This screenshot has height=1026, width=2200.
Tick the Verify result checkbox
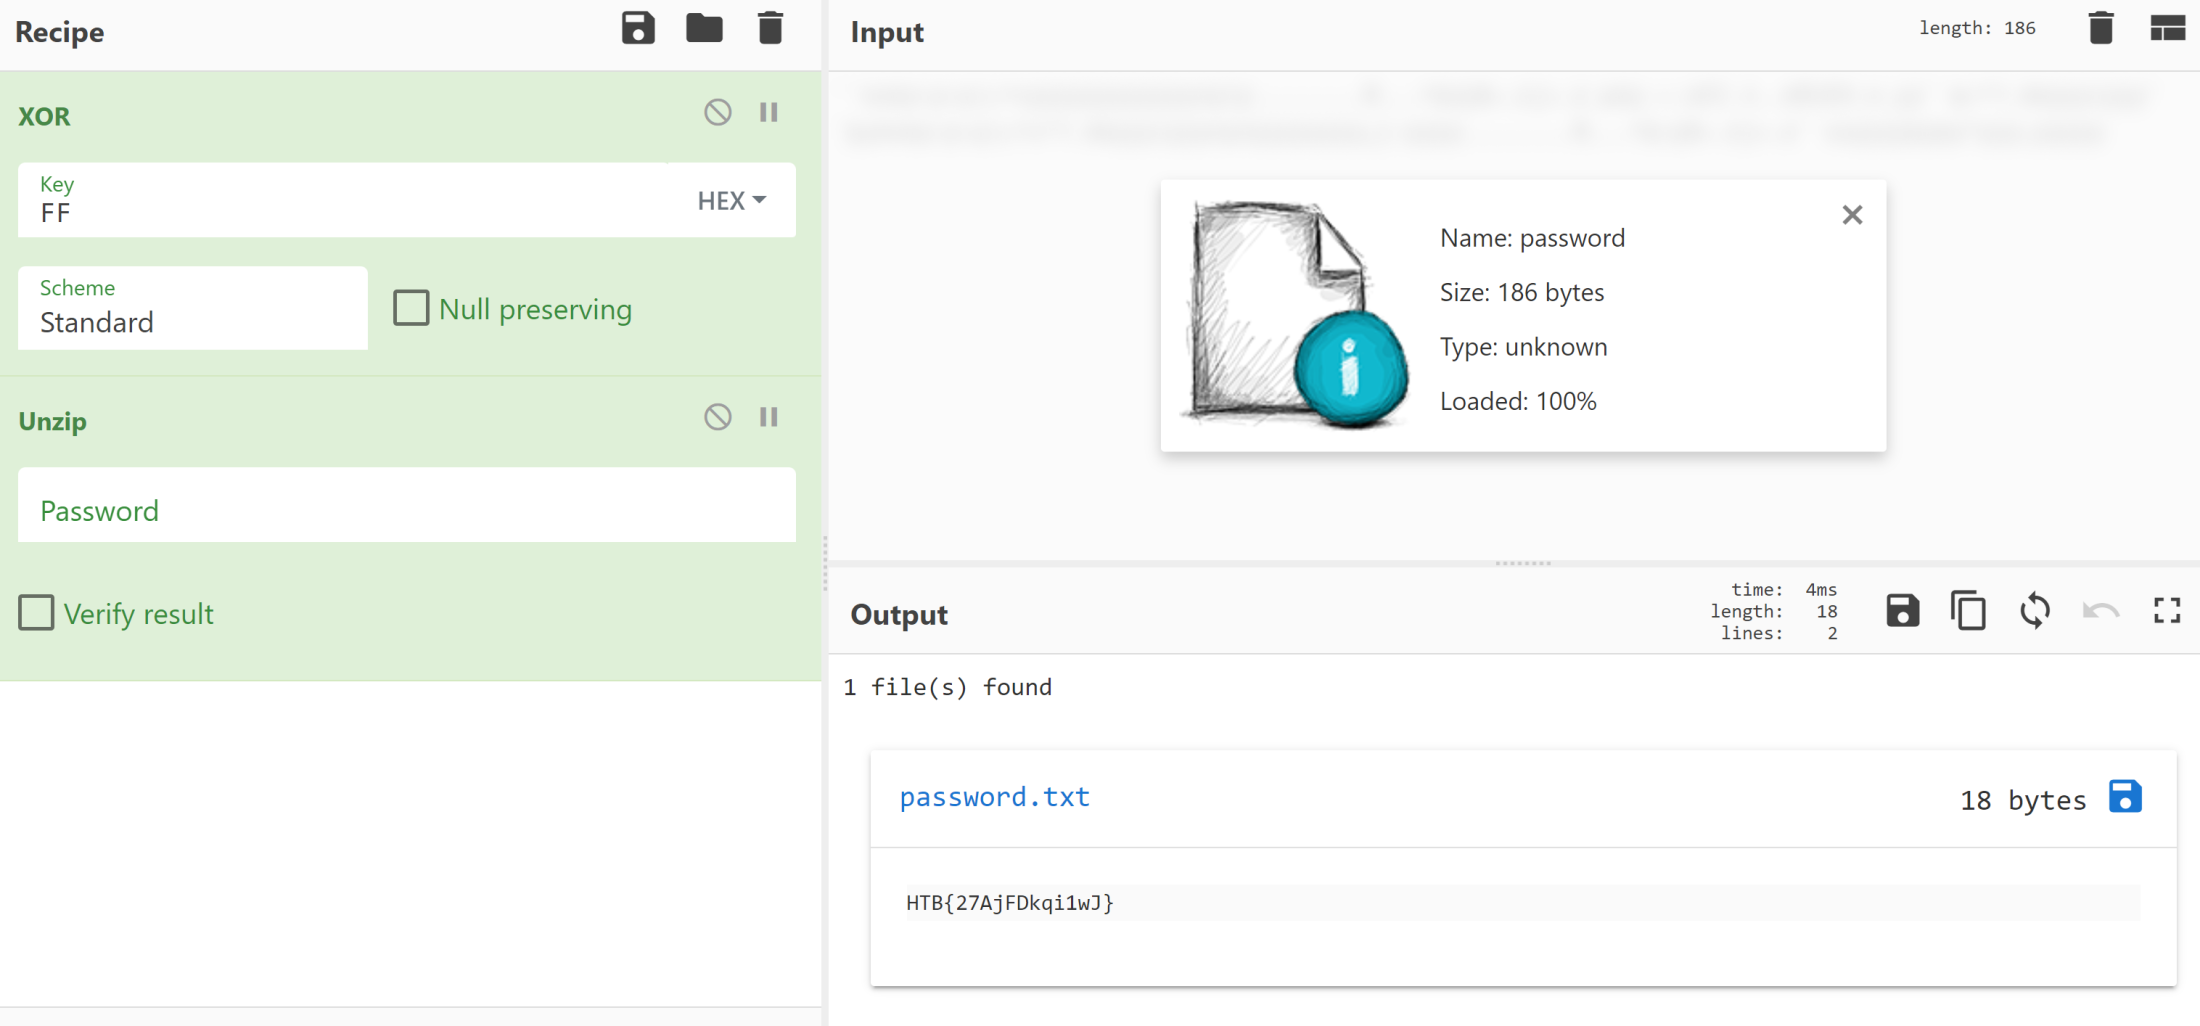point(37,613)
